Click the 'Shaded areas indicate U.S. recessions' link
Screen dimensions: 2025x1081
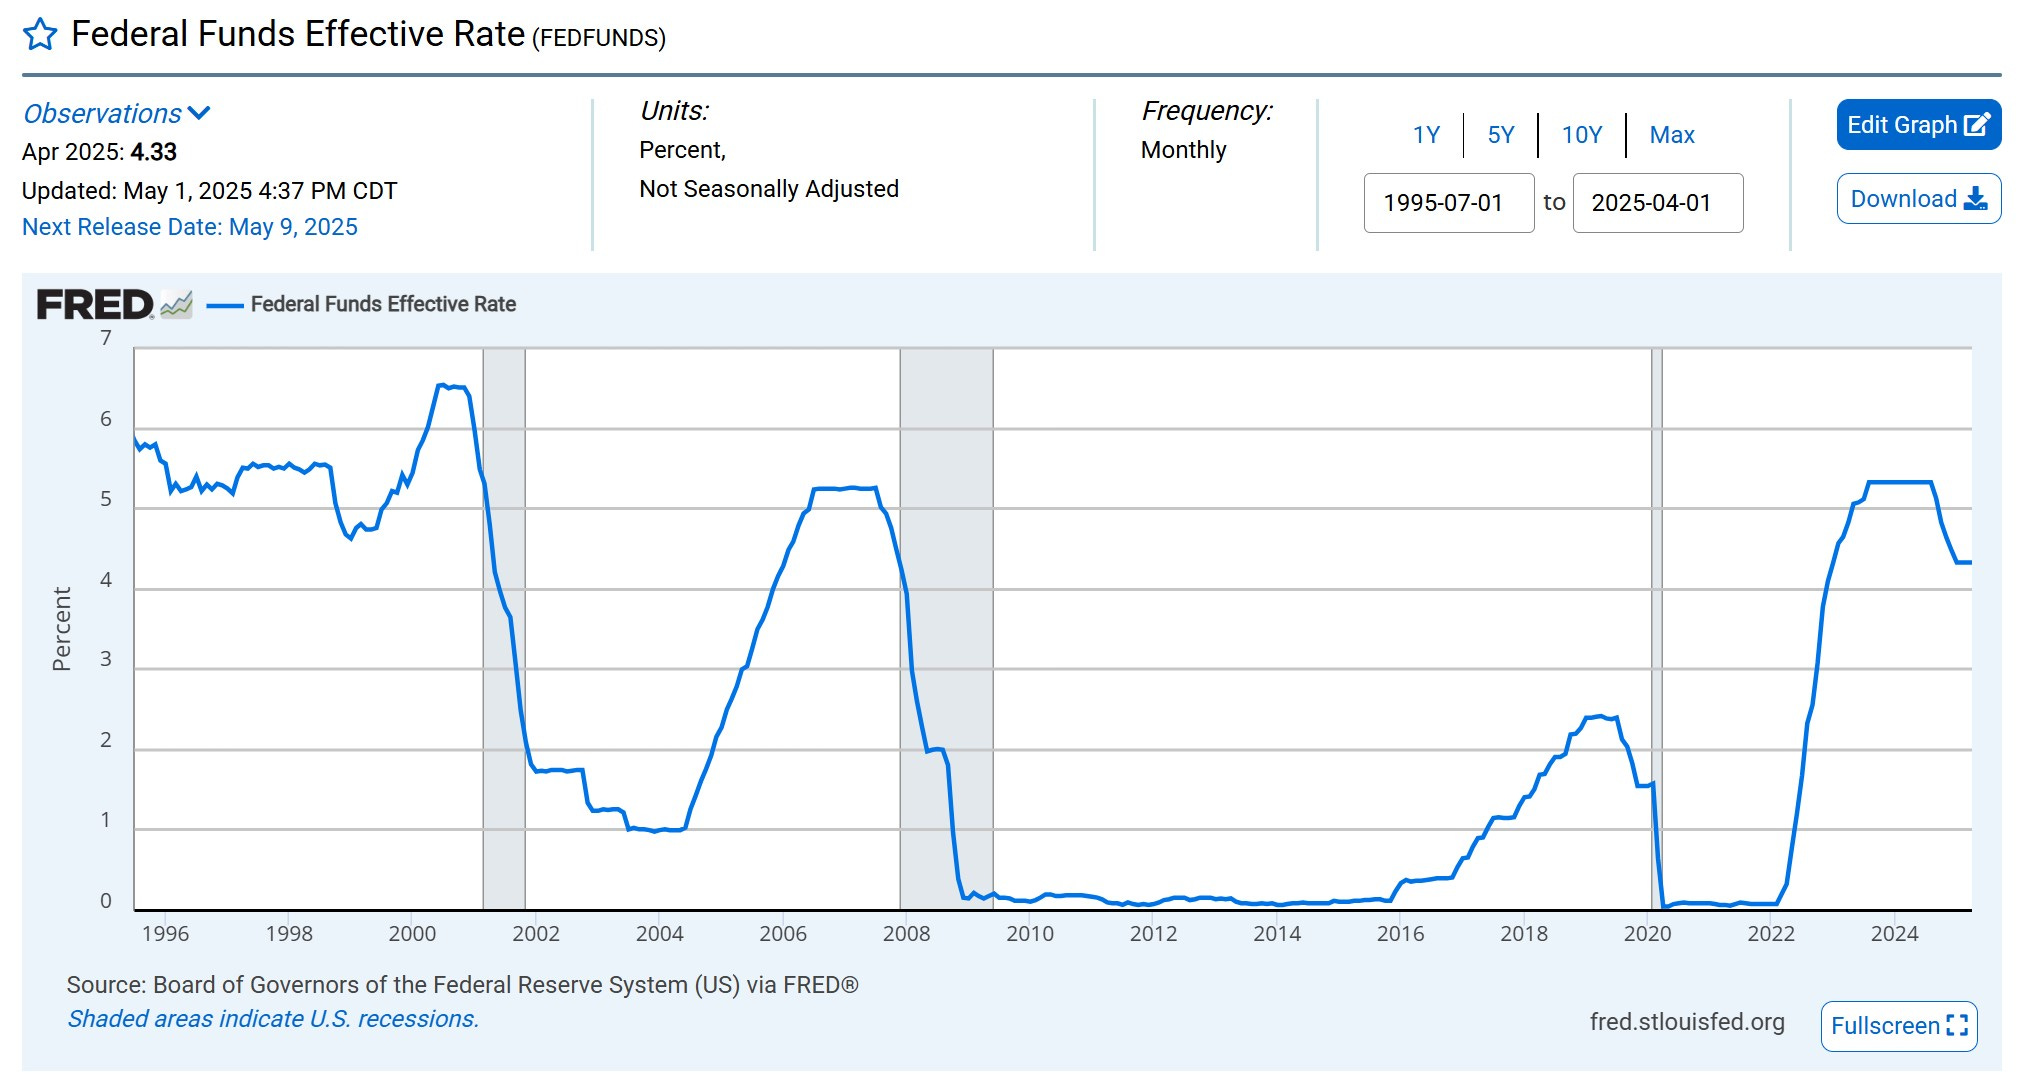(x=273, y=1019)
